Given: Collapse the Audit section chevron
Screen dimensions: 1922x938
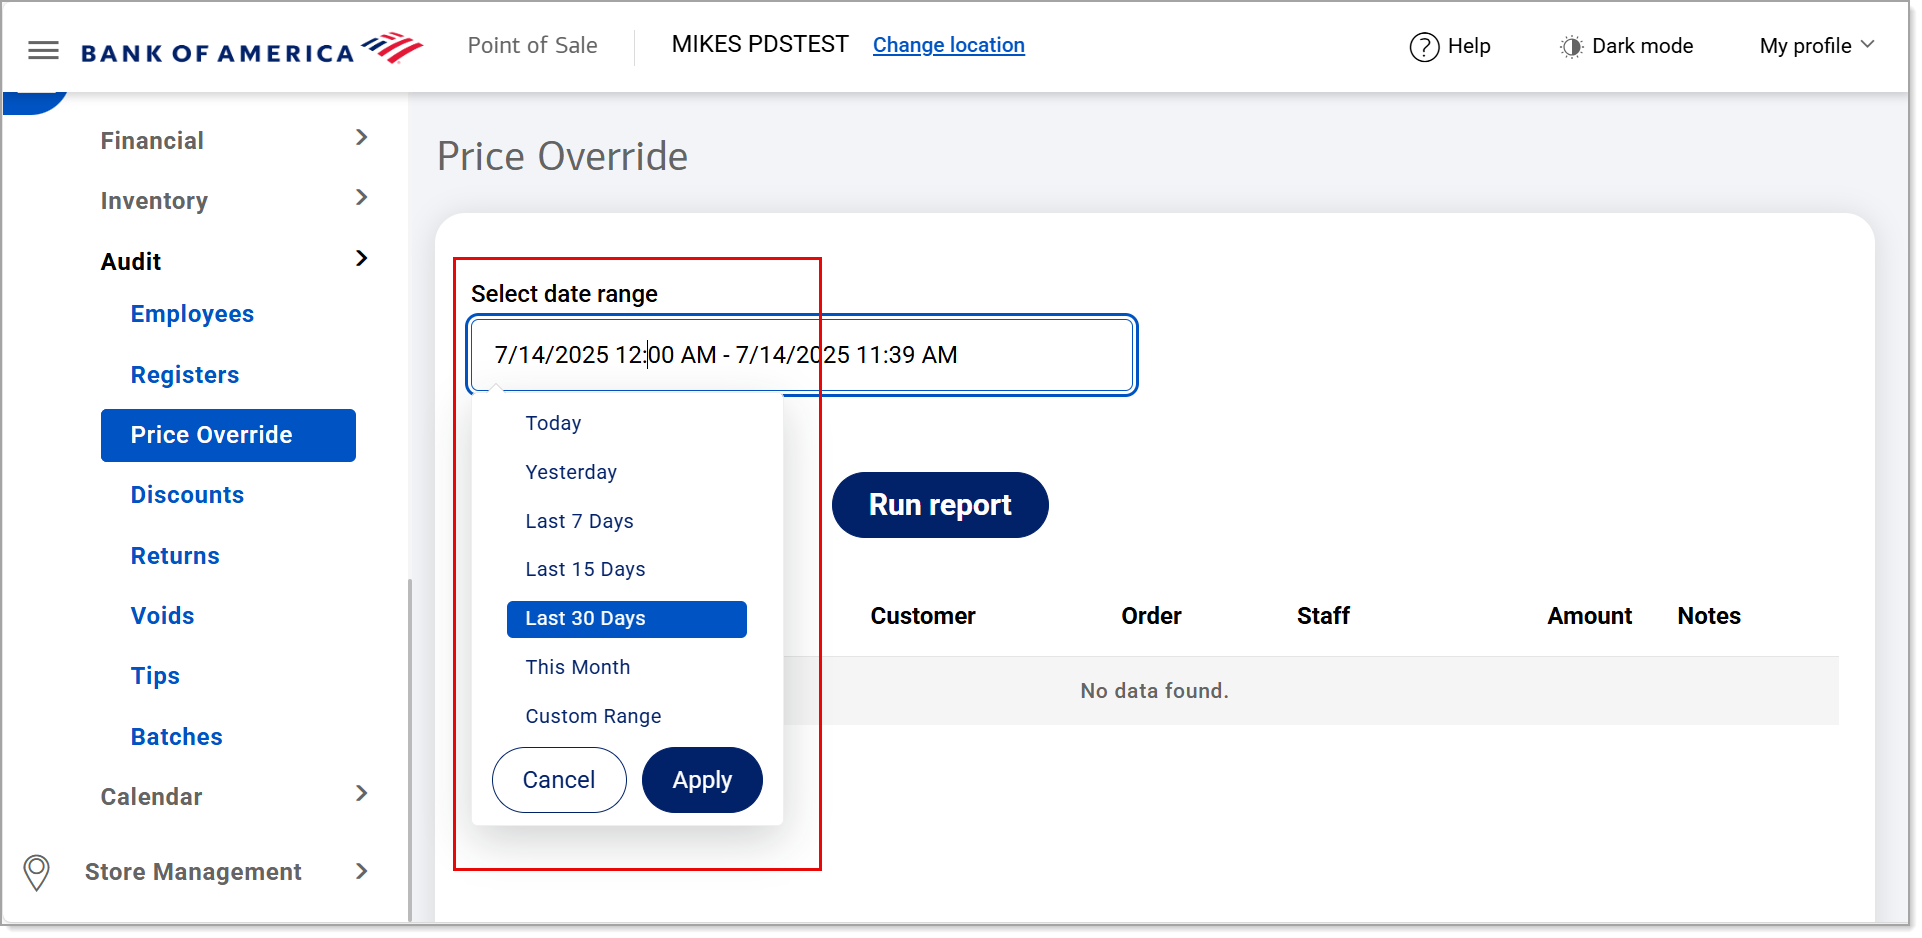Looking at the screenshot, I should 362,259.
